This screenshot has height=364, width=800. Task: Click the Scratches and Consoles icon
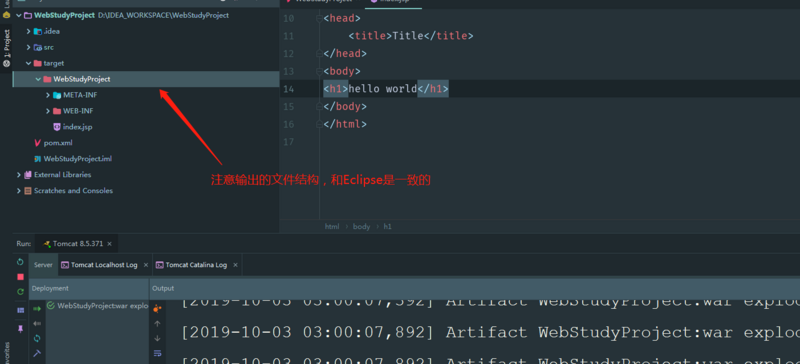click(x=28, y=190)
